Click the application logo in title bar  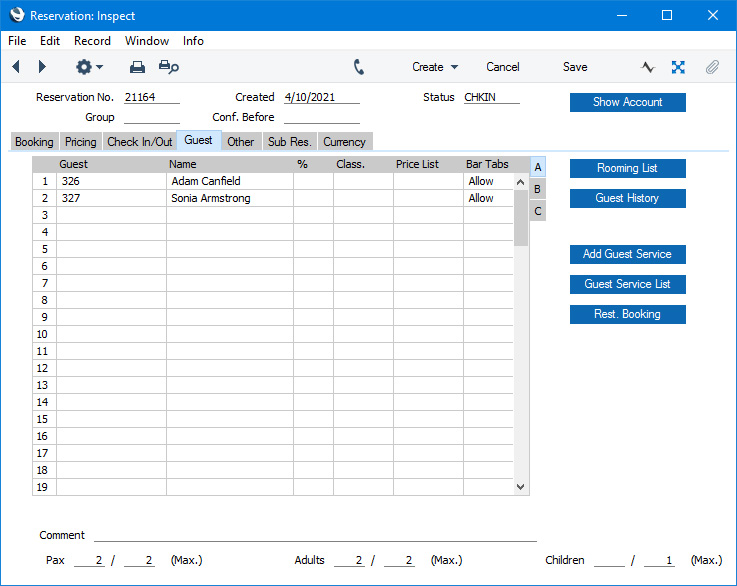(17, 15)
